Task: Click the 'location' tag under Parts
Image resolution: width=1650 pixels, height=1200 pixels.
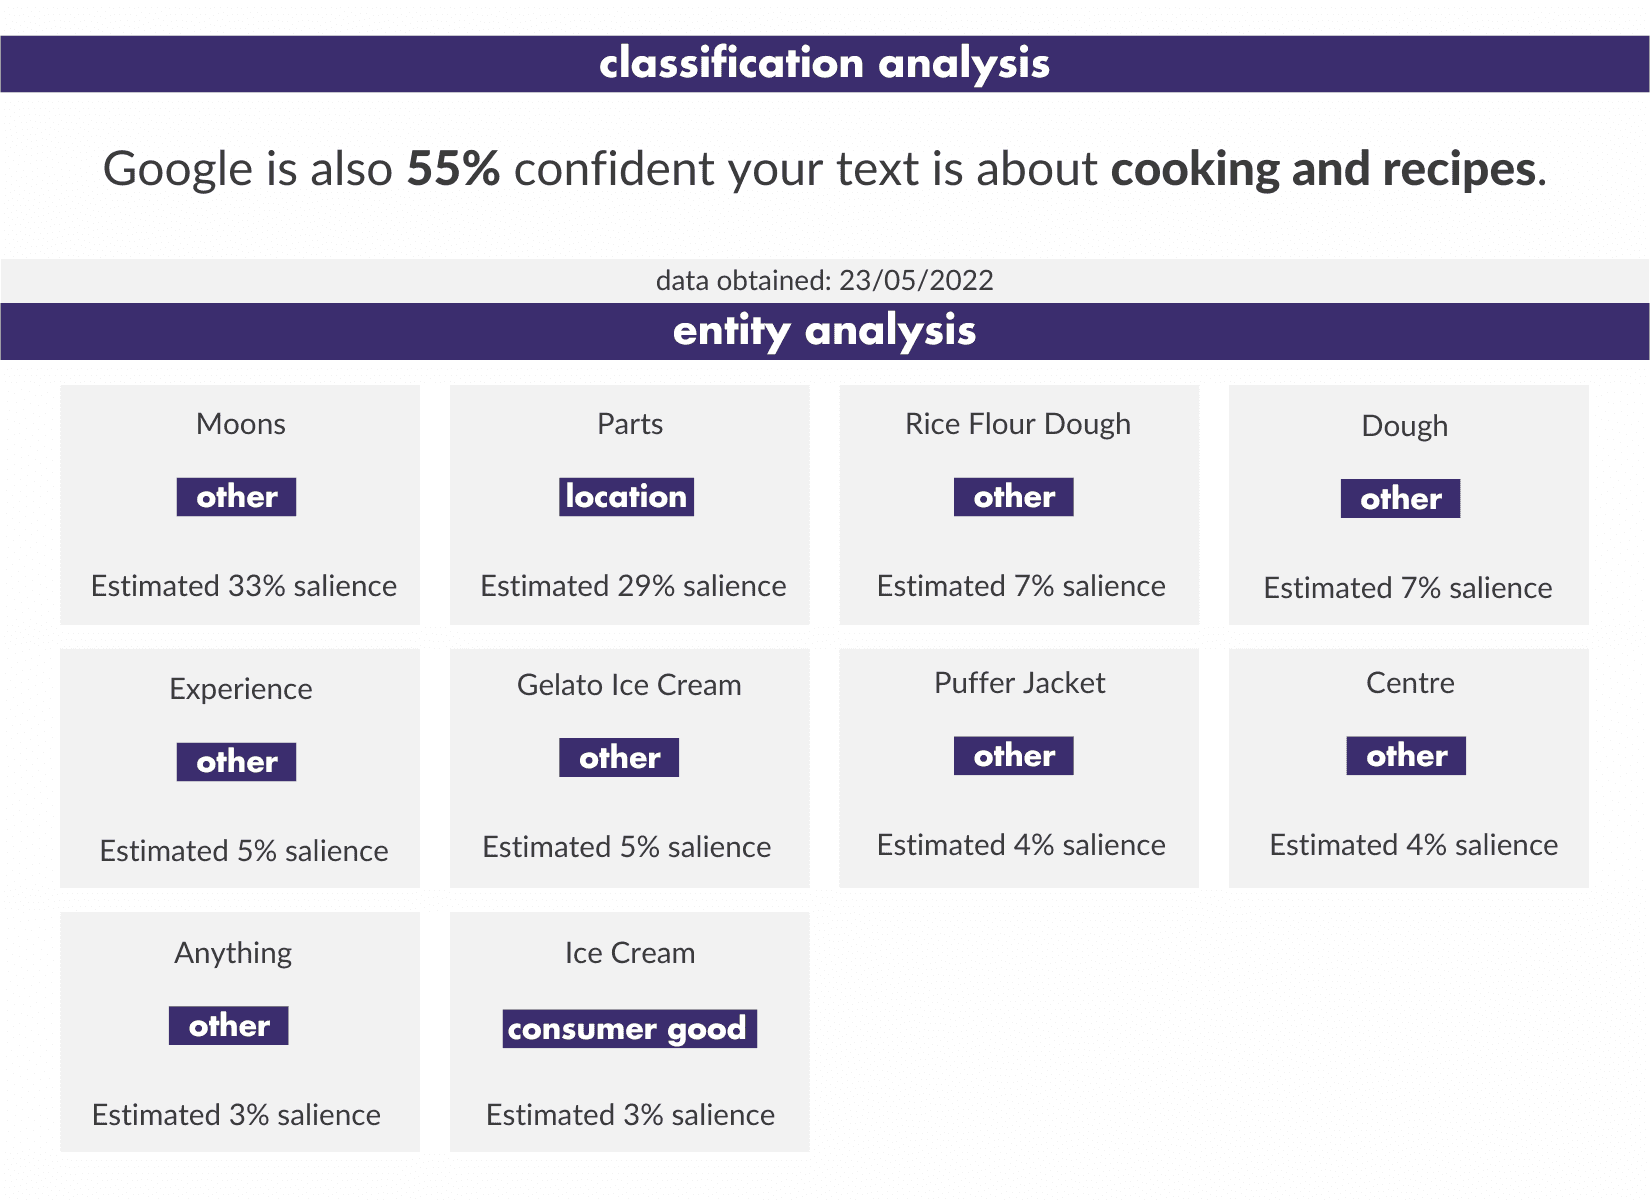Action: 626,497
